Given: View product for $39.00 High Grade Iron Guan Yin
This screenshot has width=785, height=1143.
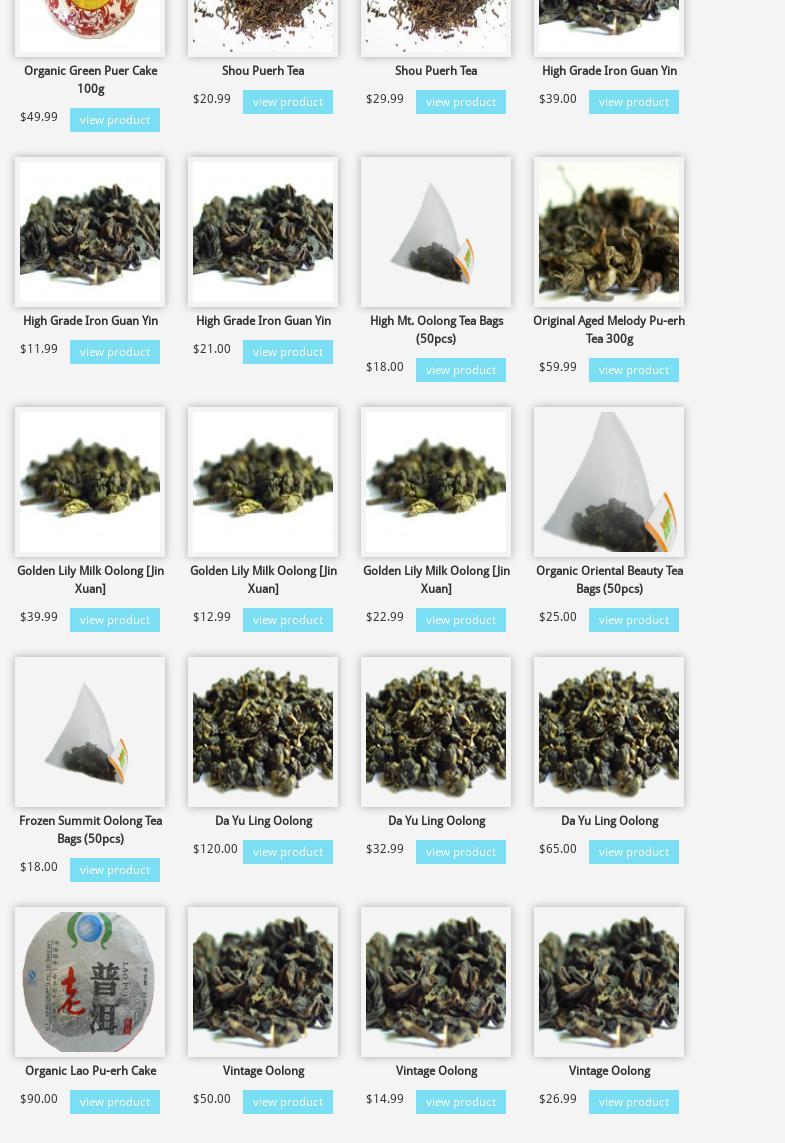Looking at the screenshot, I should (x=634, y=102).
